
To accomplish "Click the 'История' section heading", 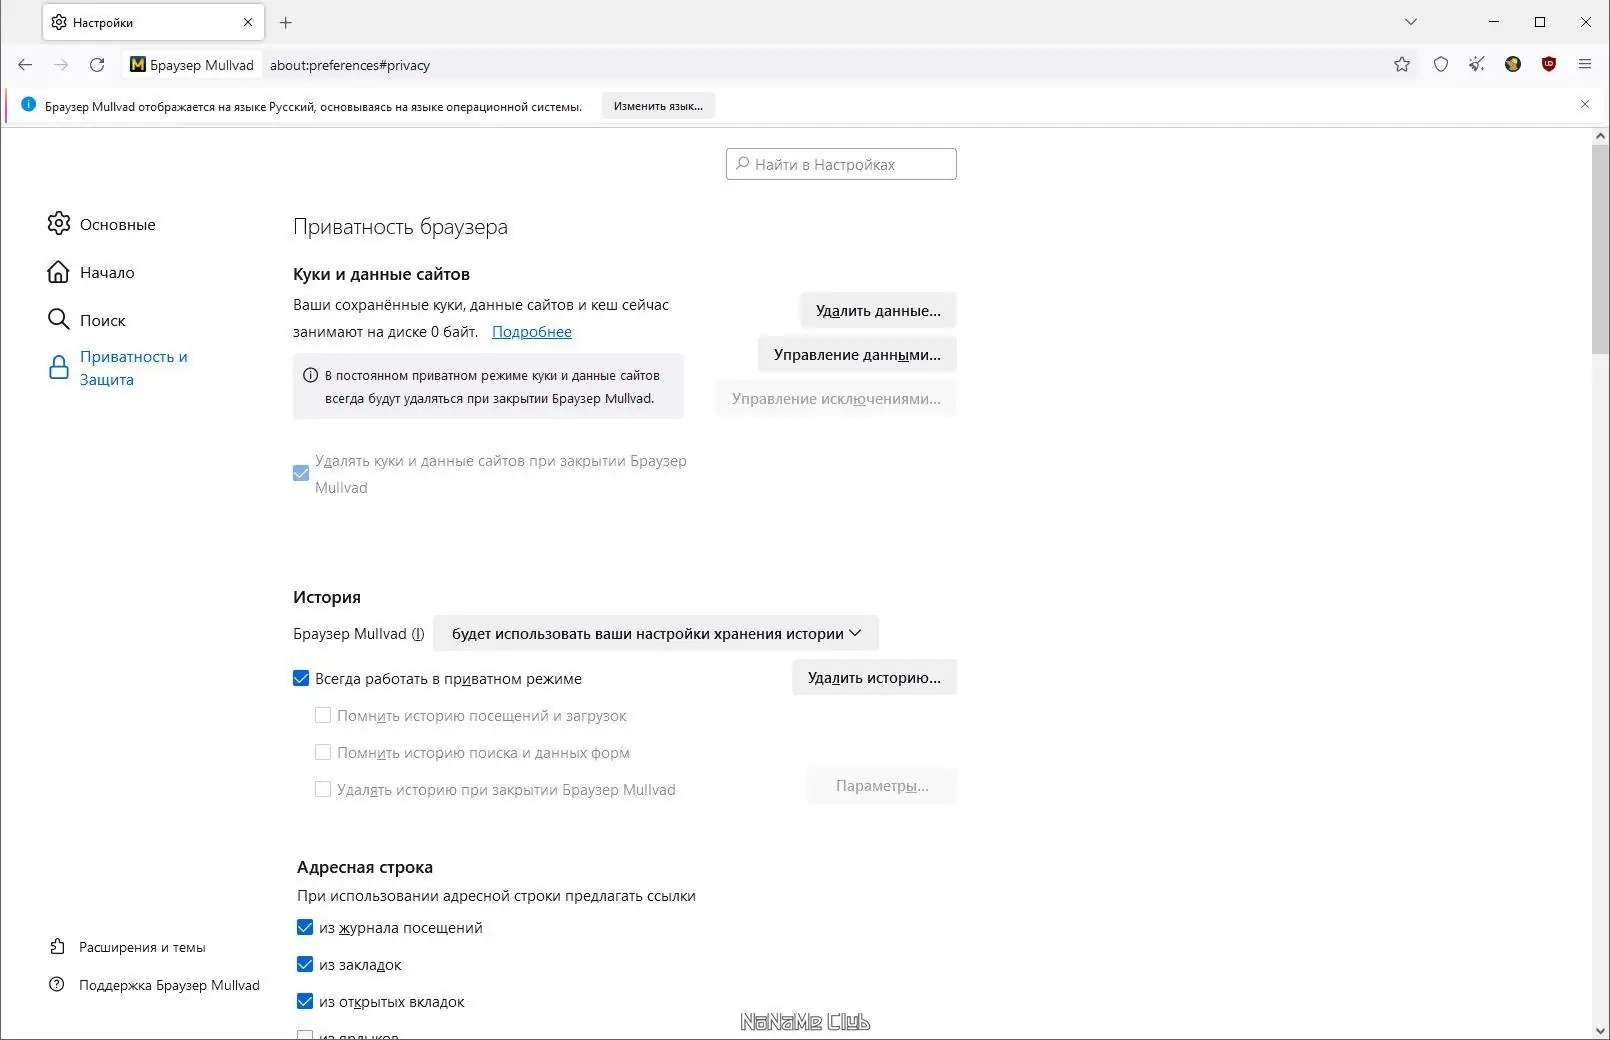I will point(327,597).
